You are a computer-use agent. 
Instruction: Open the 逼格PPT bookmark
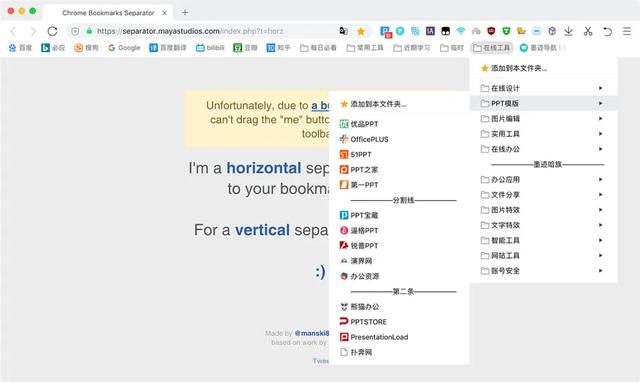399,231
